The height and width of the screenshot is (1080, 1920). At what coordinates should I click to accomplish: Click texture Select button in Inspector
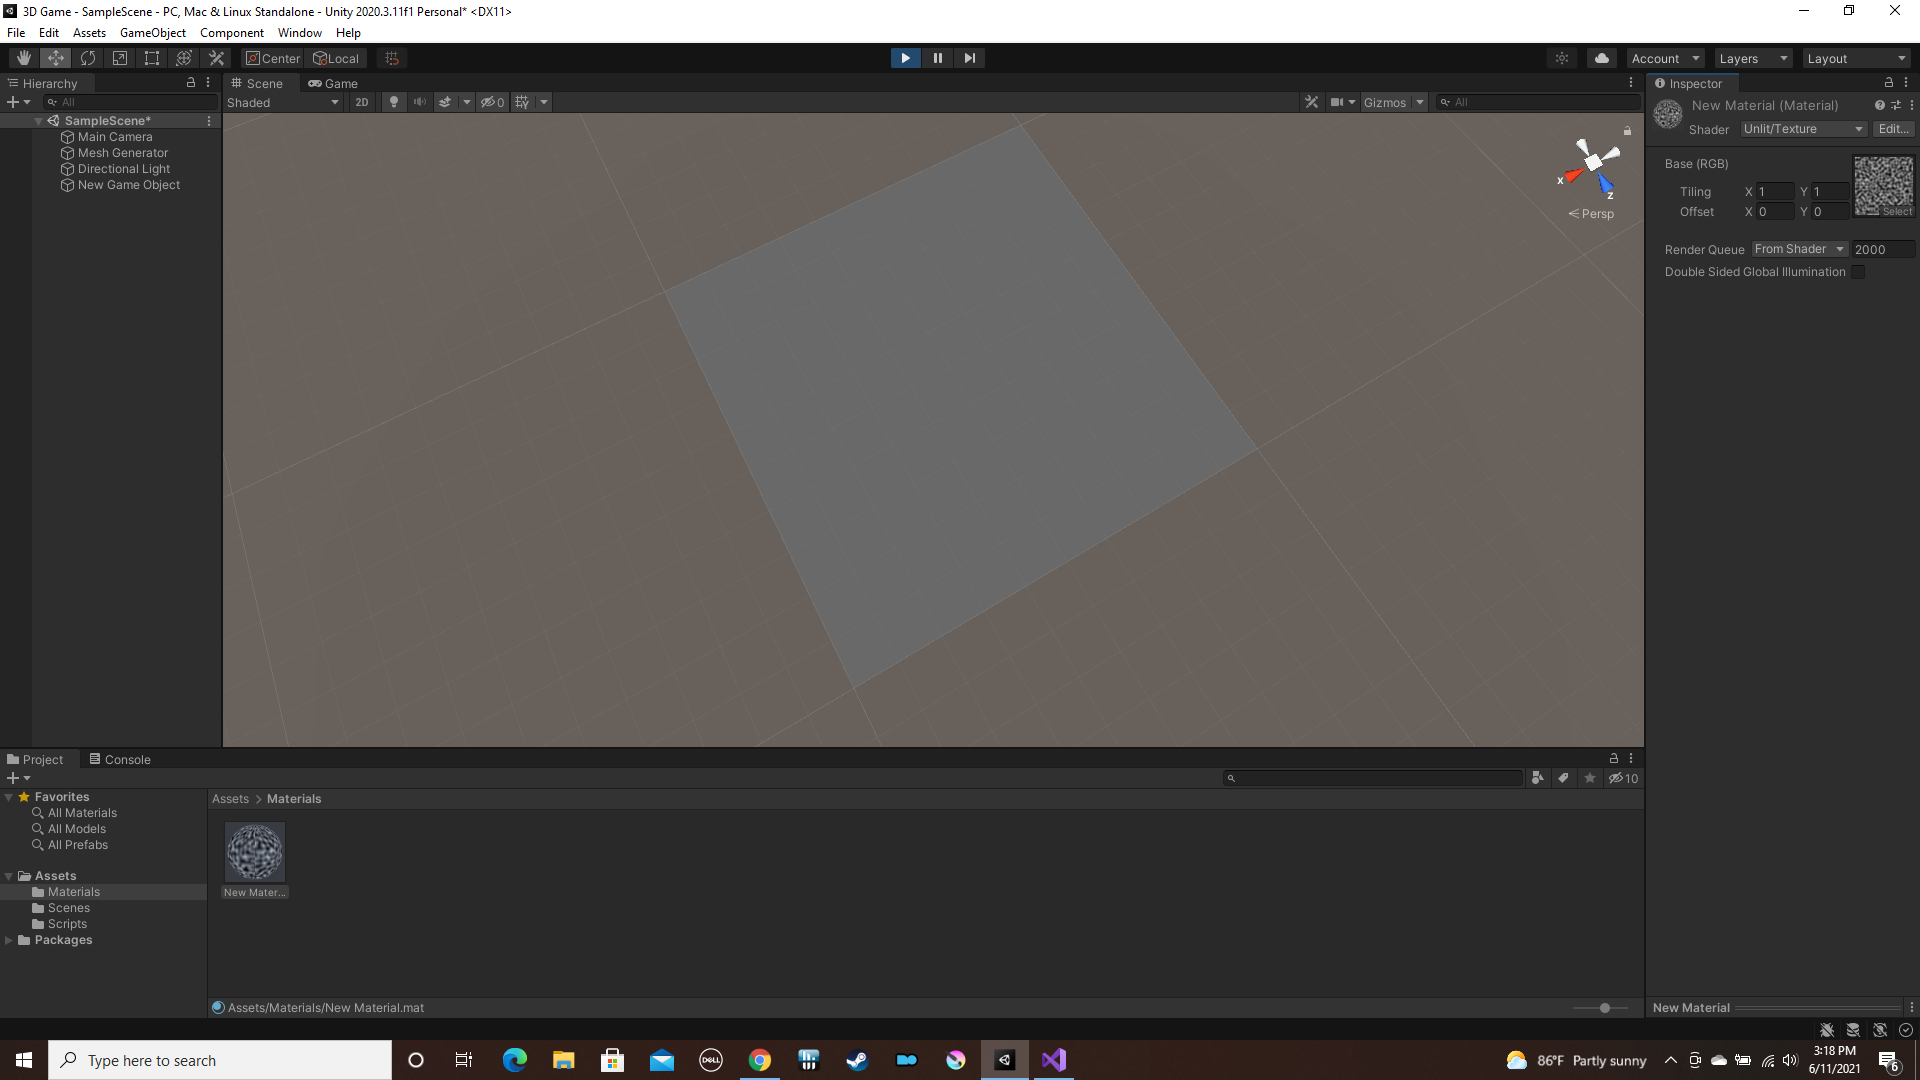[1896, 211]
